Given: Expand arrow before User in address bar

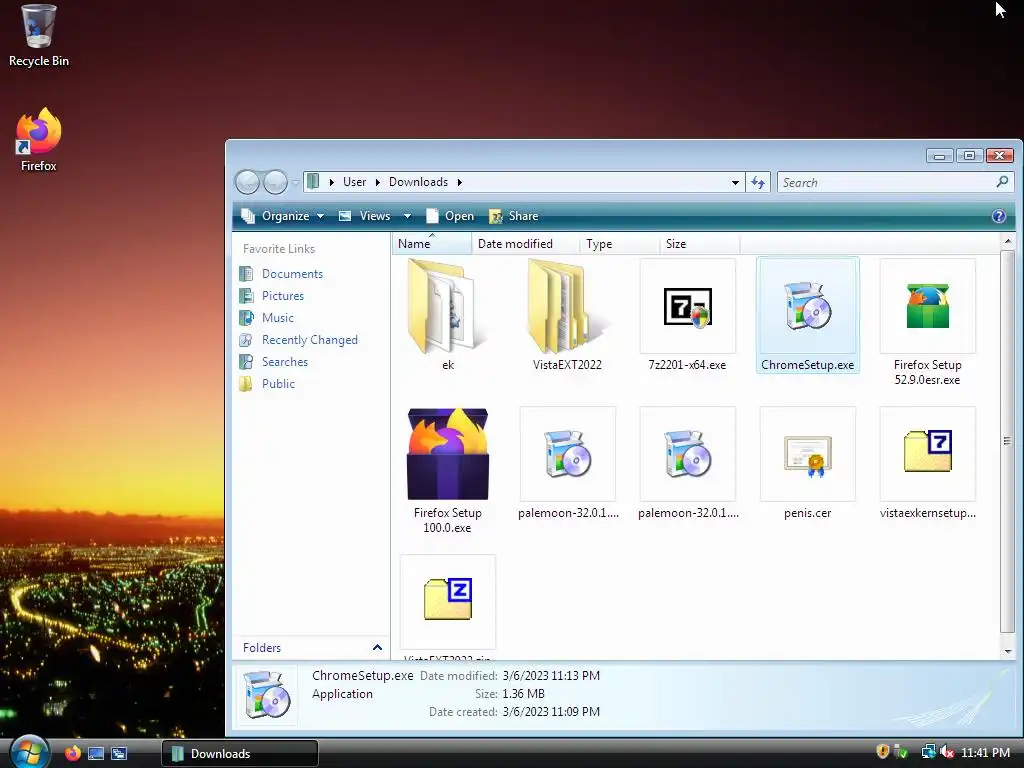Looking at the screenshot, I should 332,182.
